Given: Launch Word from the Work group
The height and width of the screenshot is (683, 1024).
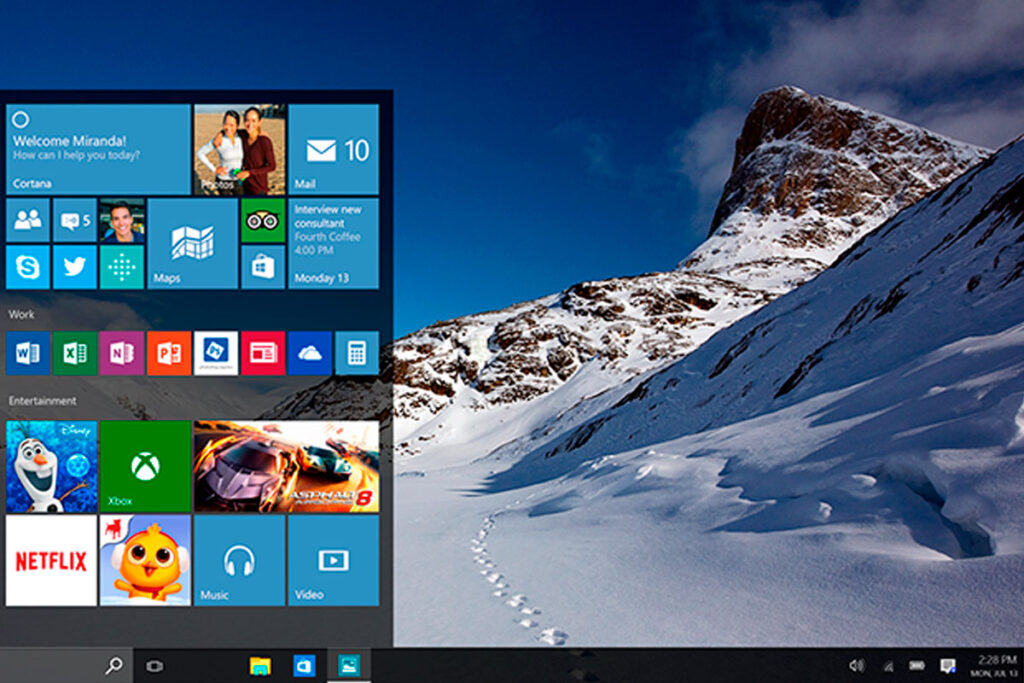Looking at the screenshot, I should point(28,353).
